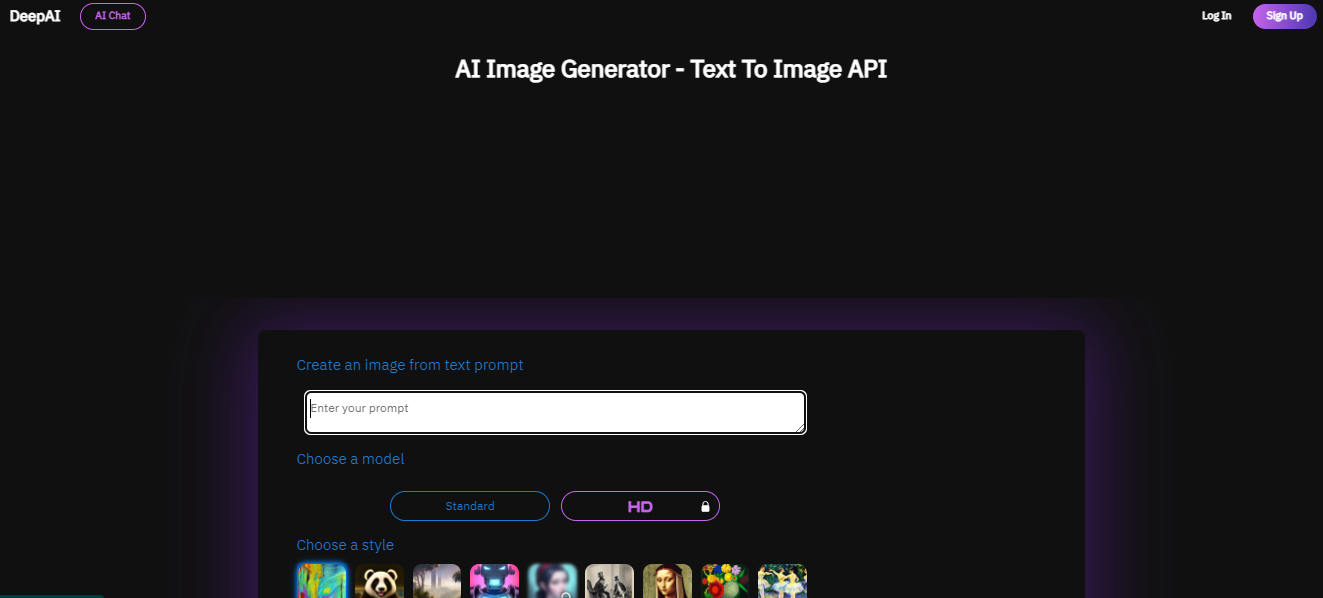This screenshot has width=1323, height=598.
Task: Click the prompt box resize handle
Action: pos(798,426)
